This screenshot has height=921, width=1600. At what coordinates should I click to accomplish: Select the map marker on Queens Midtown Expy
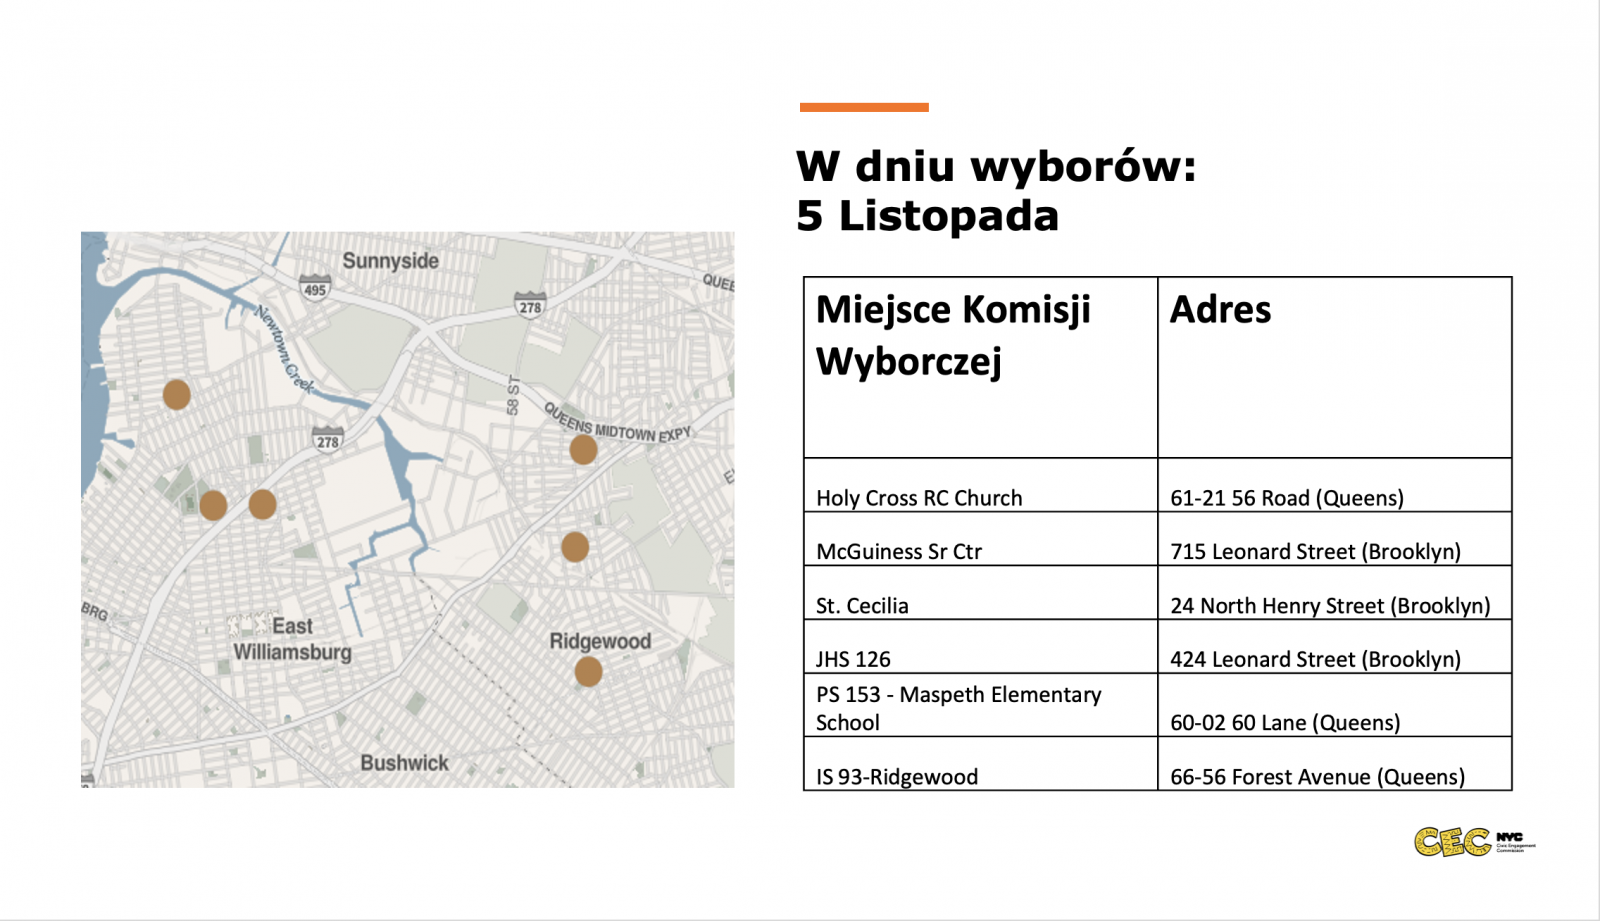coord(584,450)
